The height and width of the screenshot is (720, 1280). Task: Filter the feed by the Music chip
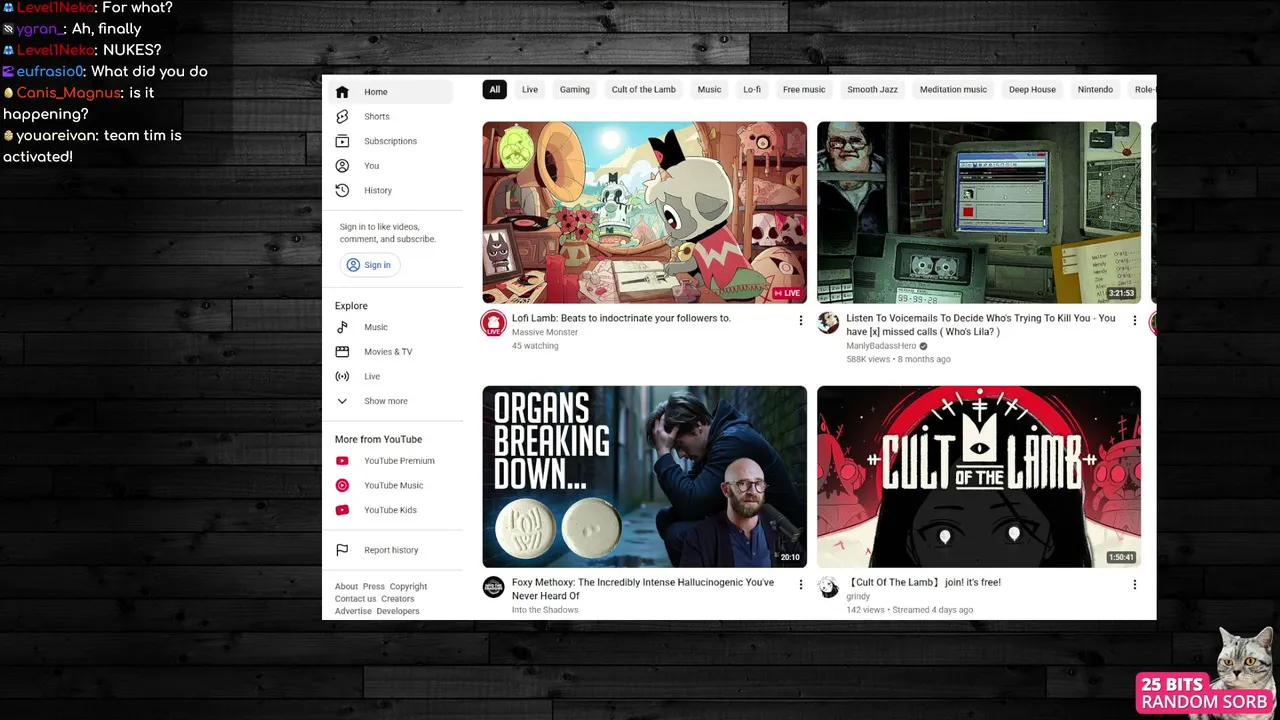[709, 90]
